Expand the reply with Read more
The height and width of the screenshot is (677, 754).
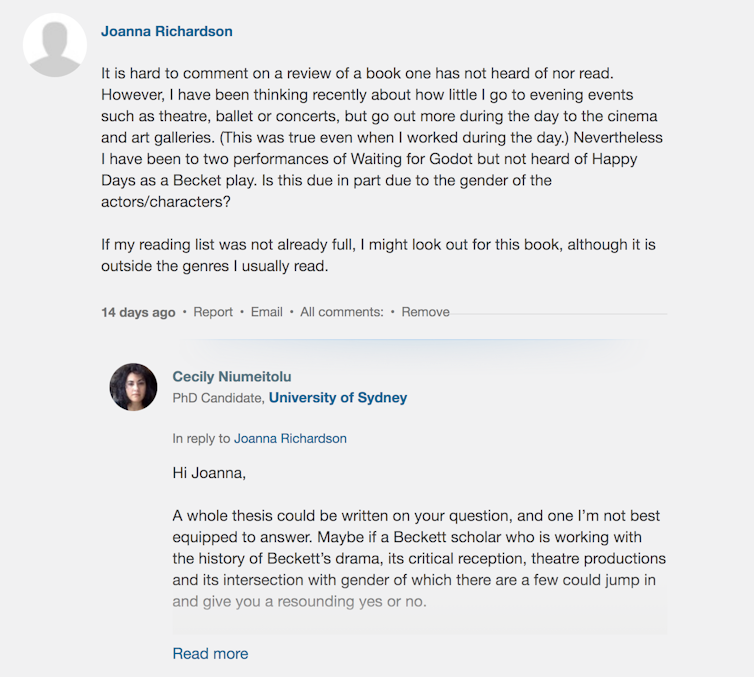(210, 653)
